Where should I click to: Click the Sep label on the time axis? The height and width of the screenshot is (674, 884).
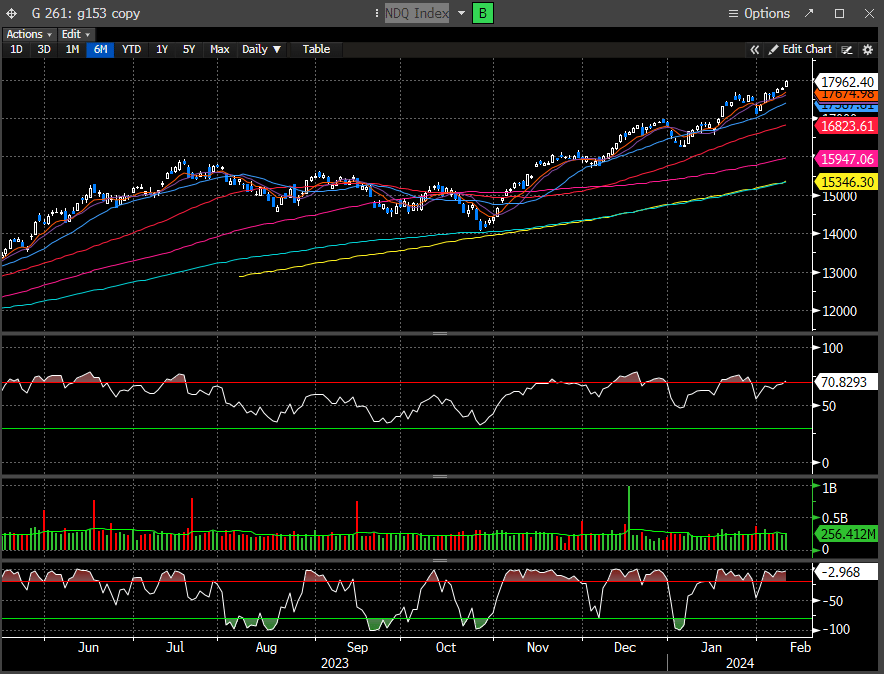[357, 648]
